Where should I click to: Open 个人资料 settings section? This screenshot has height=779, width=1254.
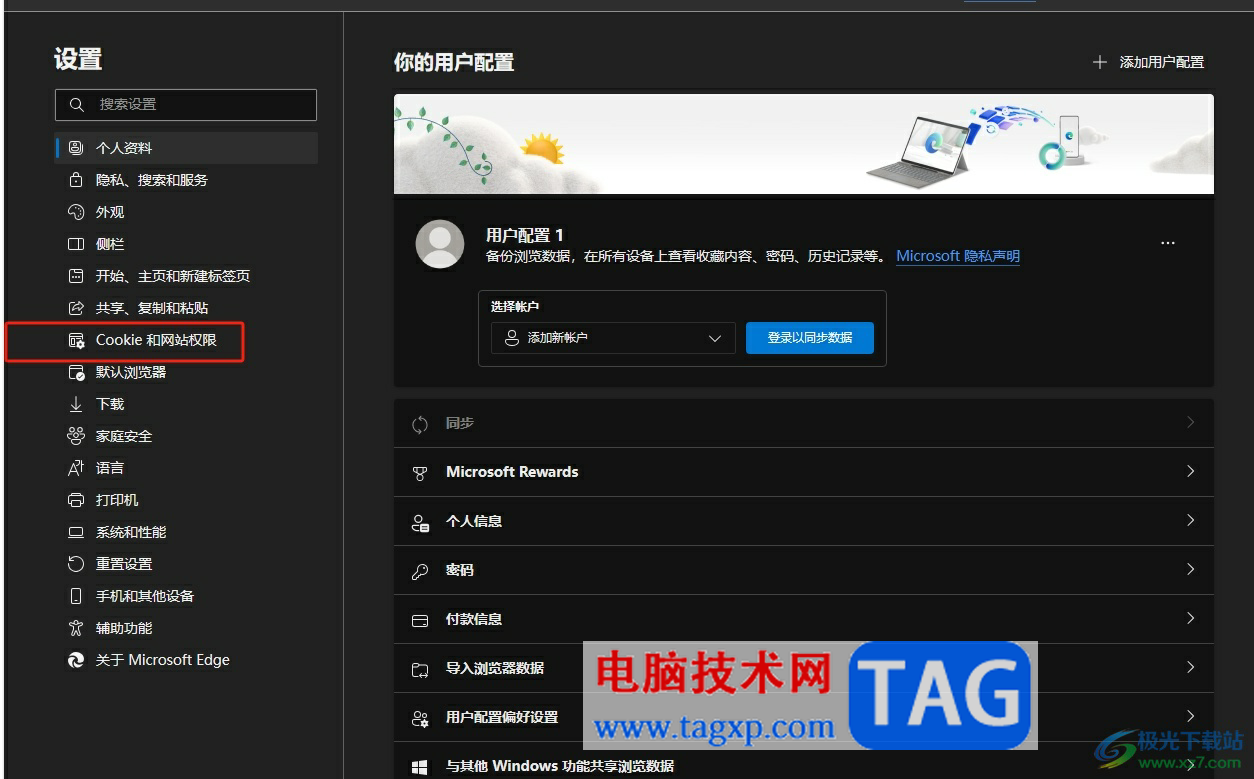[186, 148]
